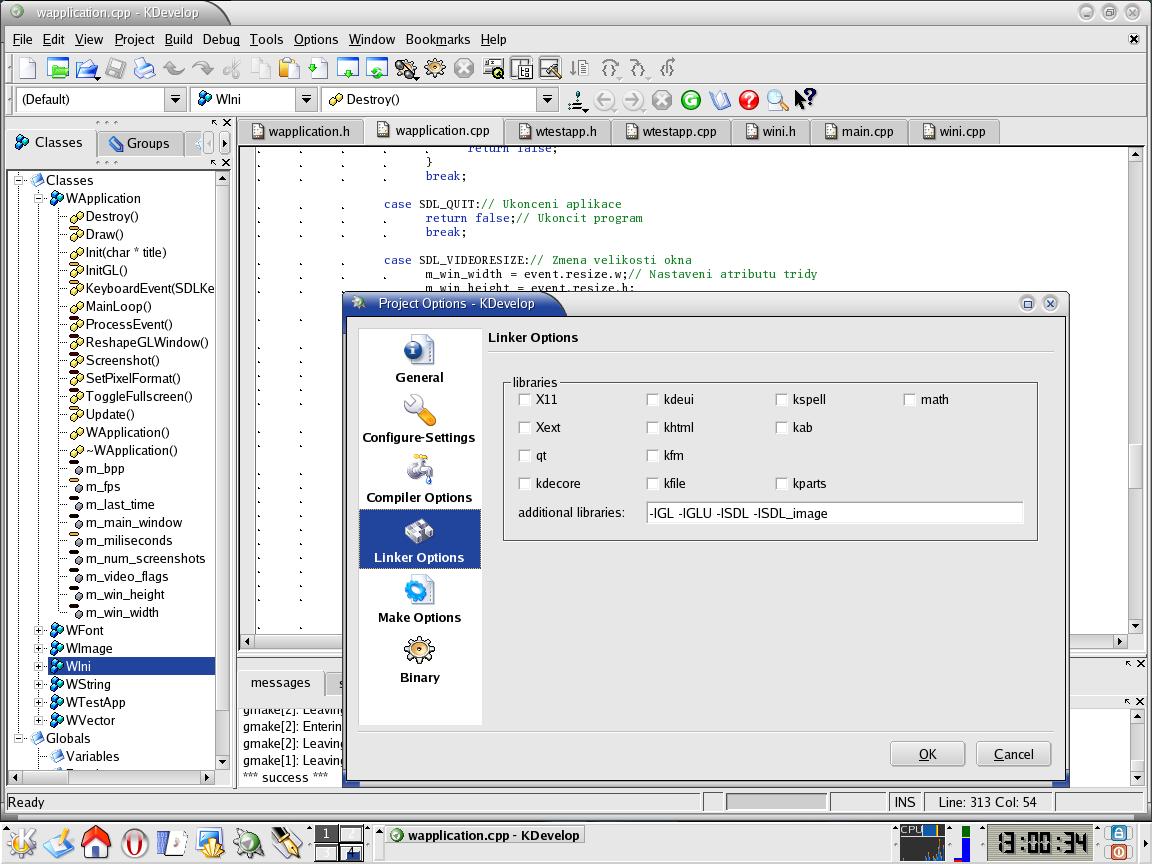The image size is (1152, 864).
Task: Click the magnifying glass search icon
Action: click(777, 100)
